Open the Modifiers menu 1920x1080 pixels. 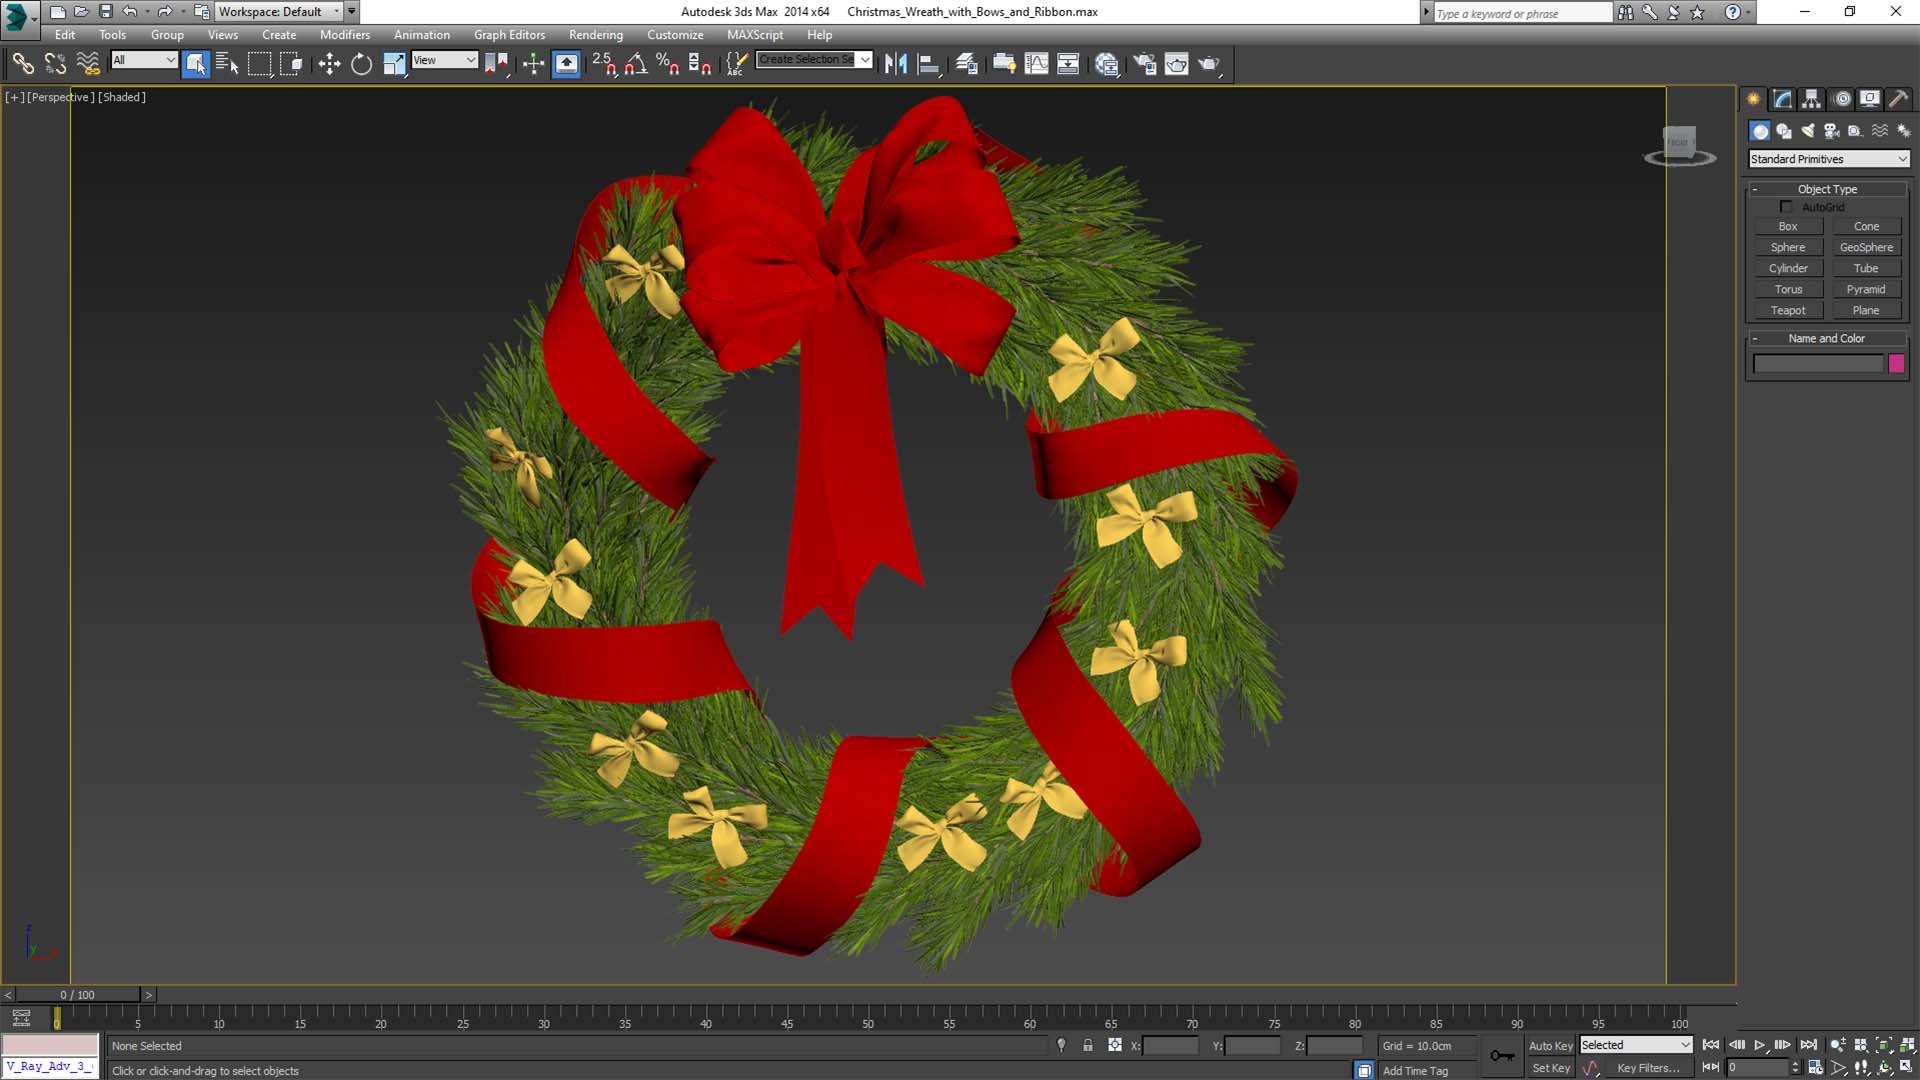tap(345, 35)
